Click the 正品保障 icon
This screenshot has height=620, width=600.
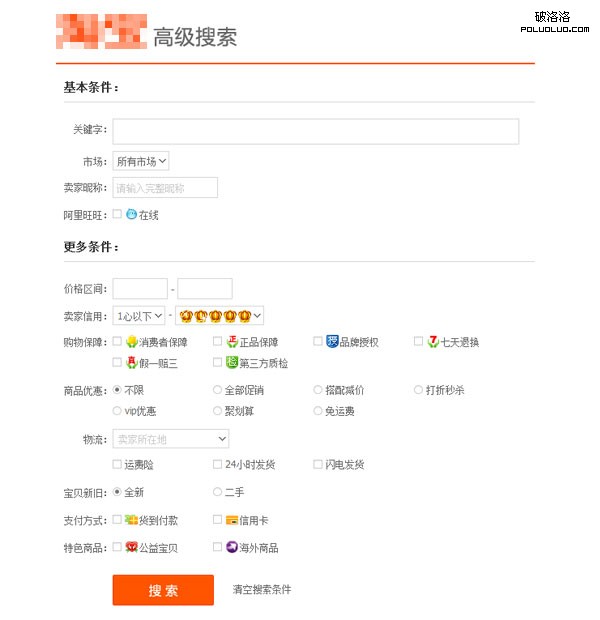click(232, 342)
